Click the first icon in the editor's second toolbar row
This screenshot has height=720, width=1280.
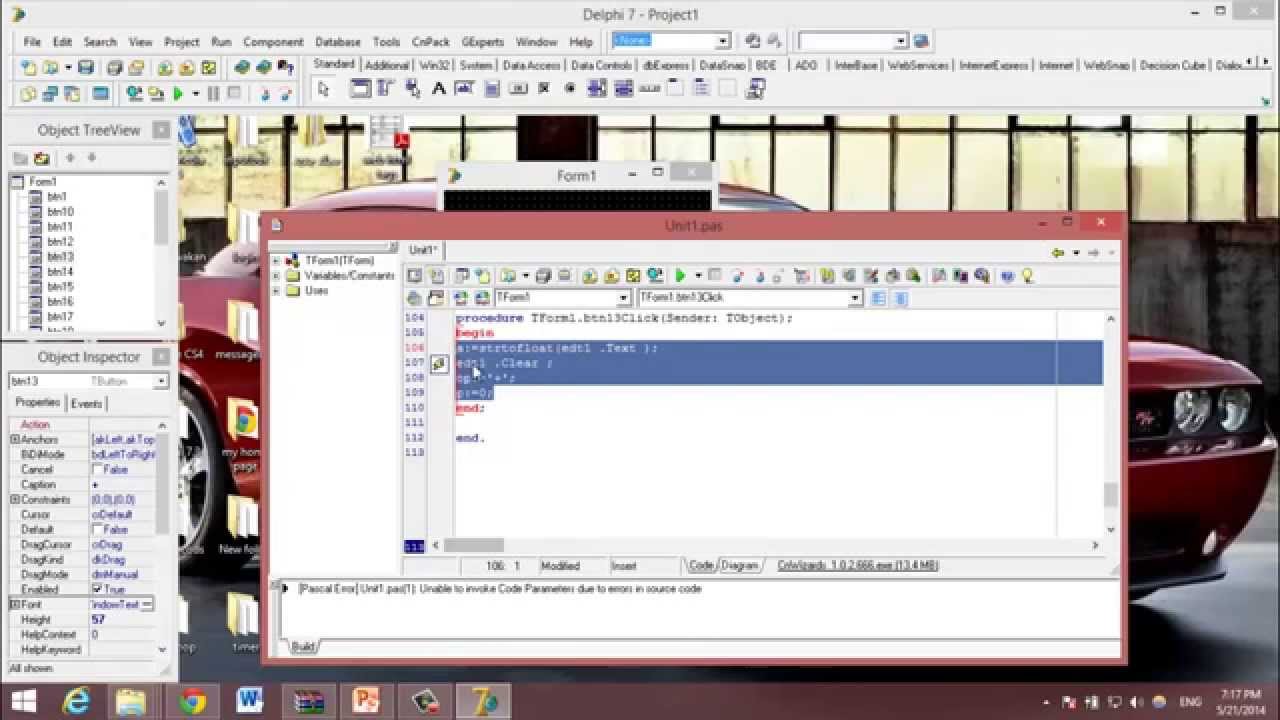[414, 298]
